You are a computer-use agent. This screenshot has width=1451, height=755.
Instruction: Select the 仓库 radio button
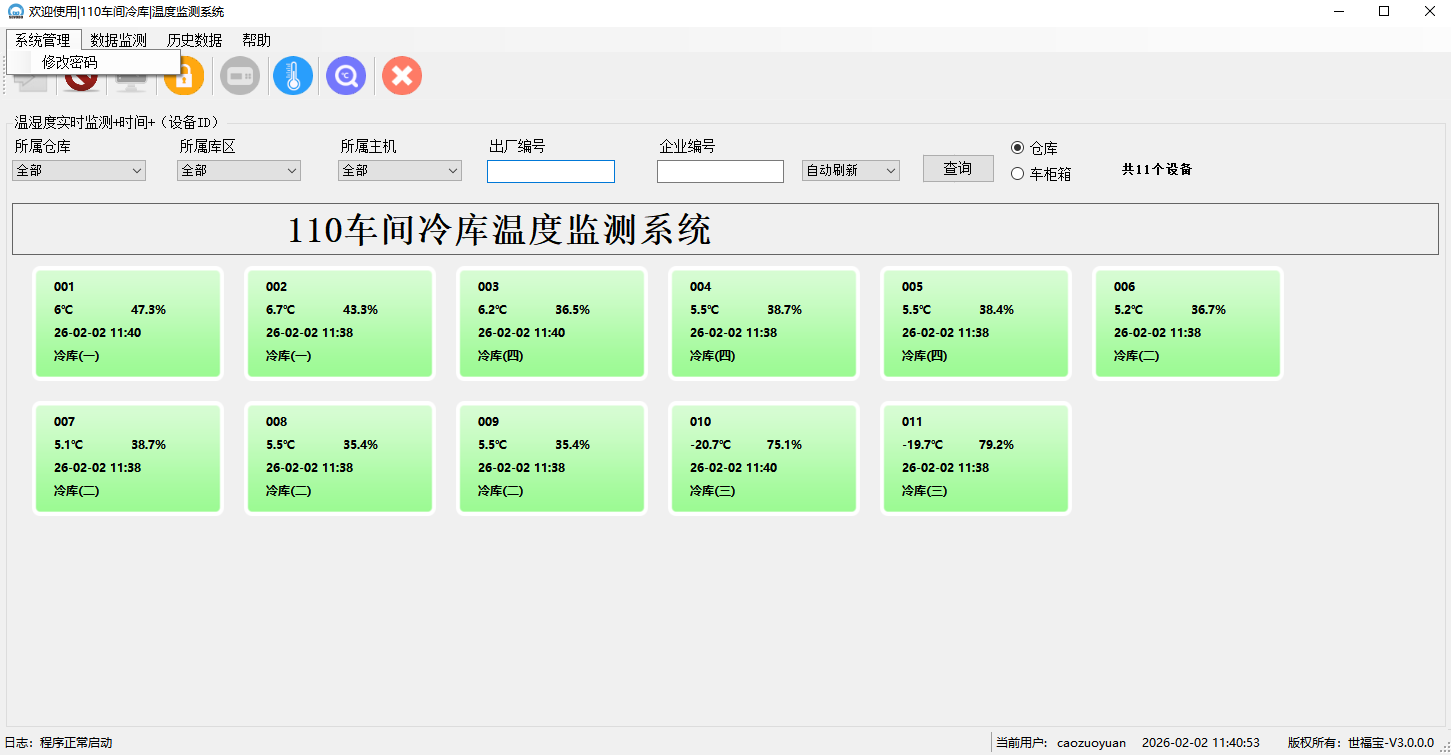point(1018,148)
